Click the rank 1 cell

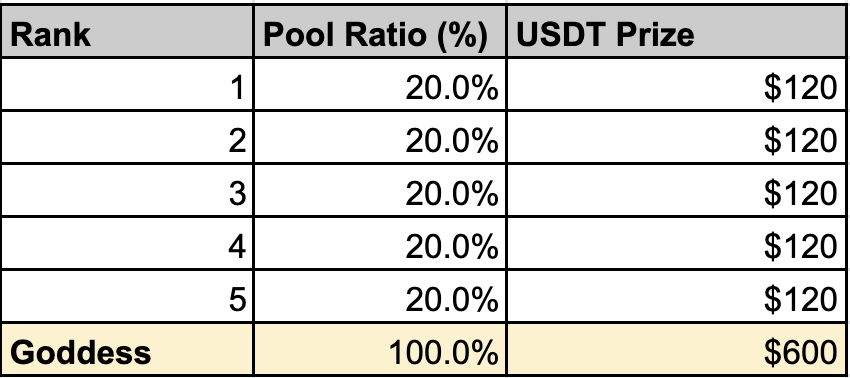[x=127, y=84]
